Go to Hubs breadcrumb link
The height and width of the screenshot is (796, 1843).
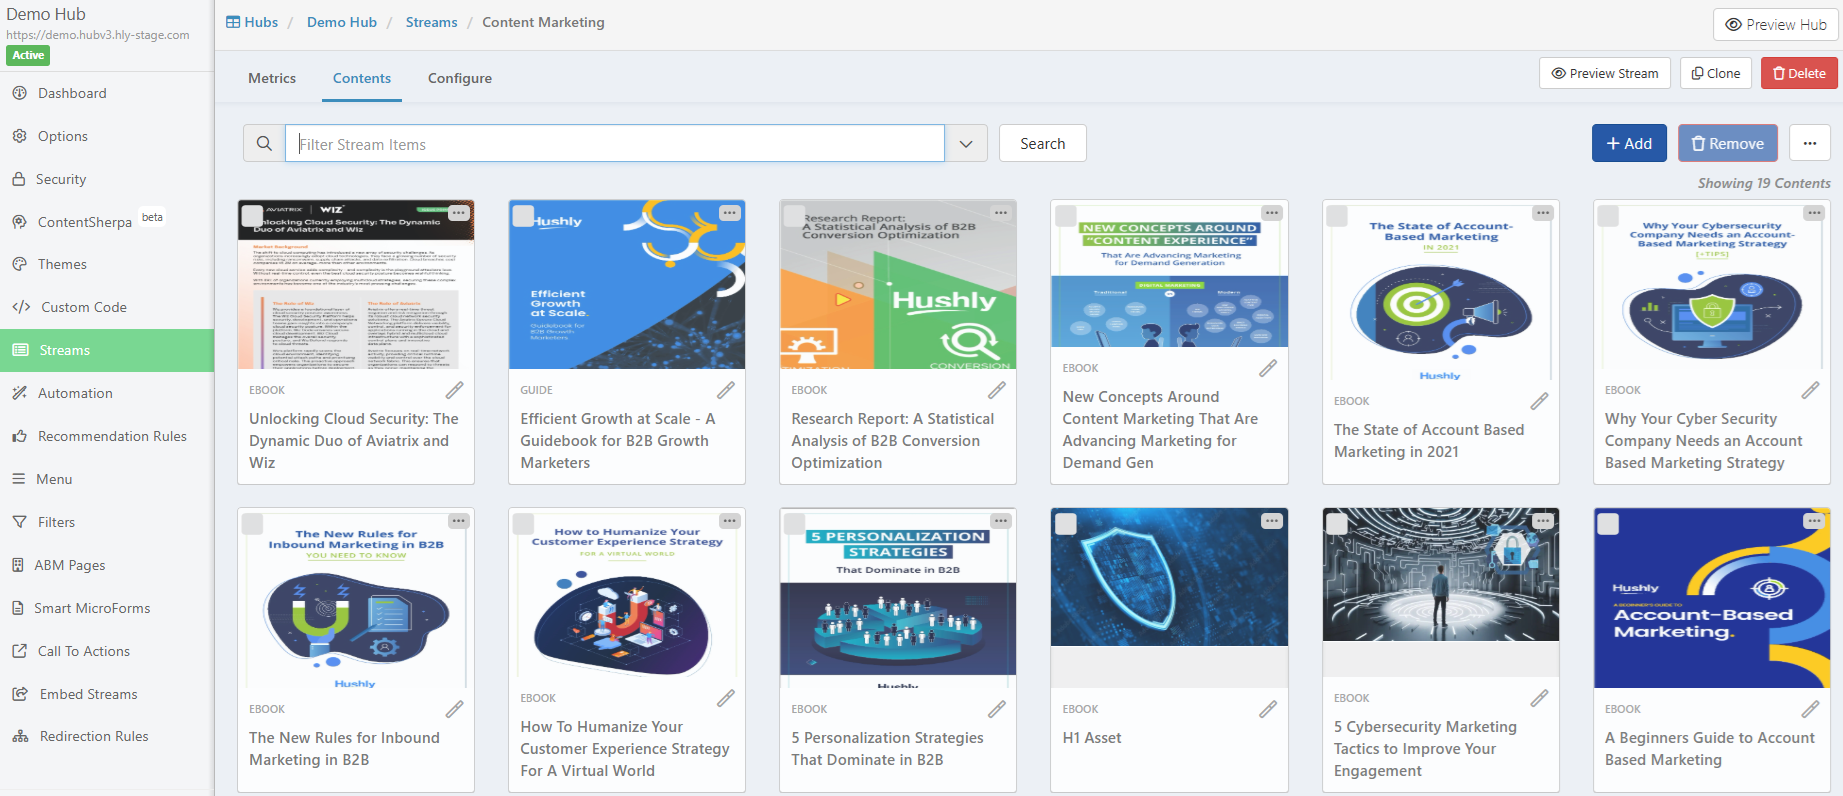click(252, 22)
